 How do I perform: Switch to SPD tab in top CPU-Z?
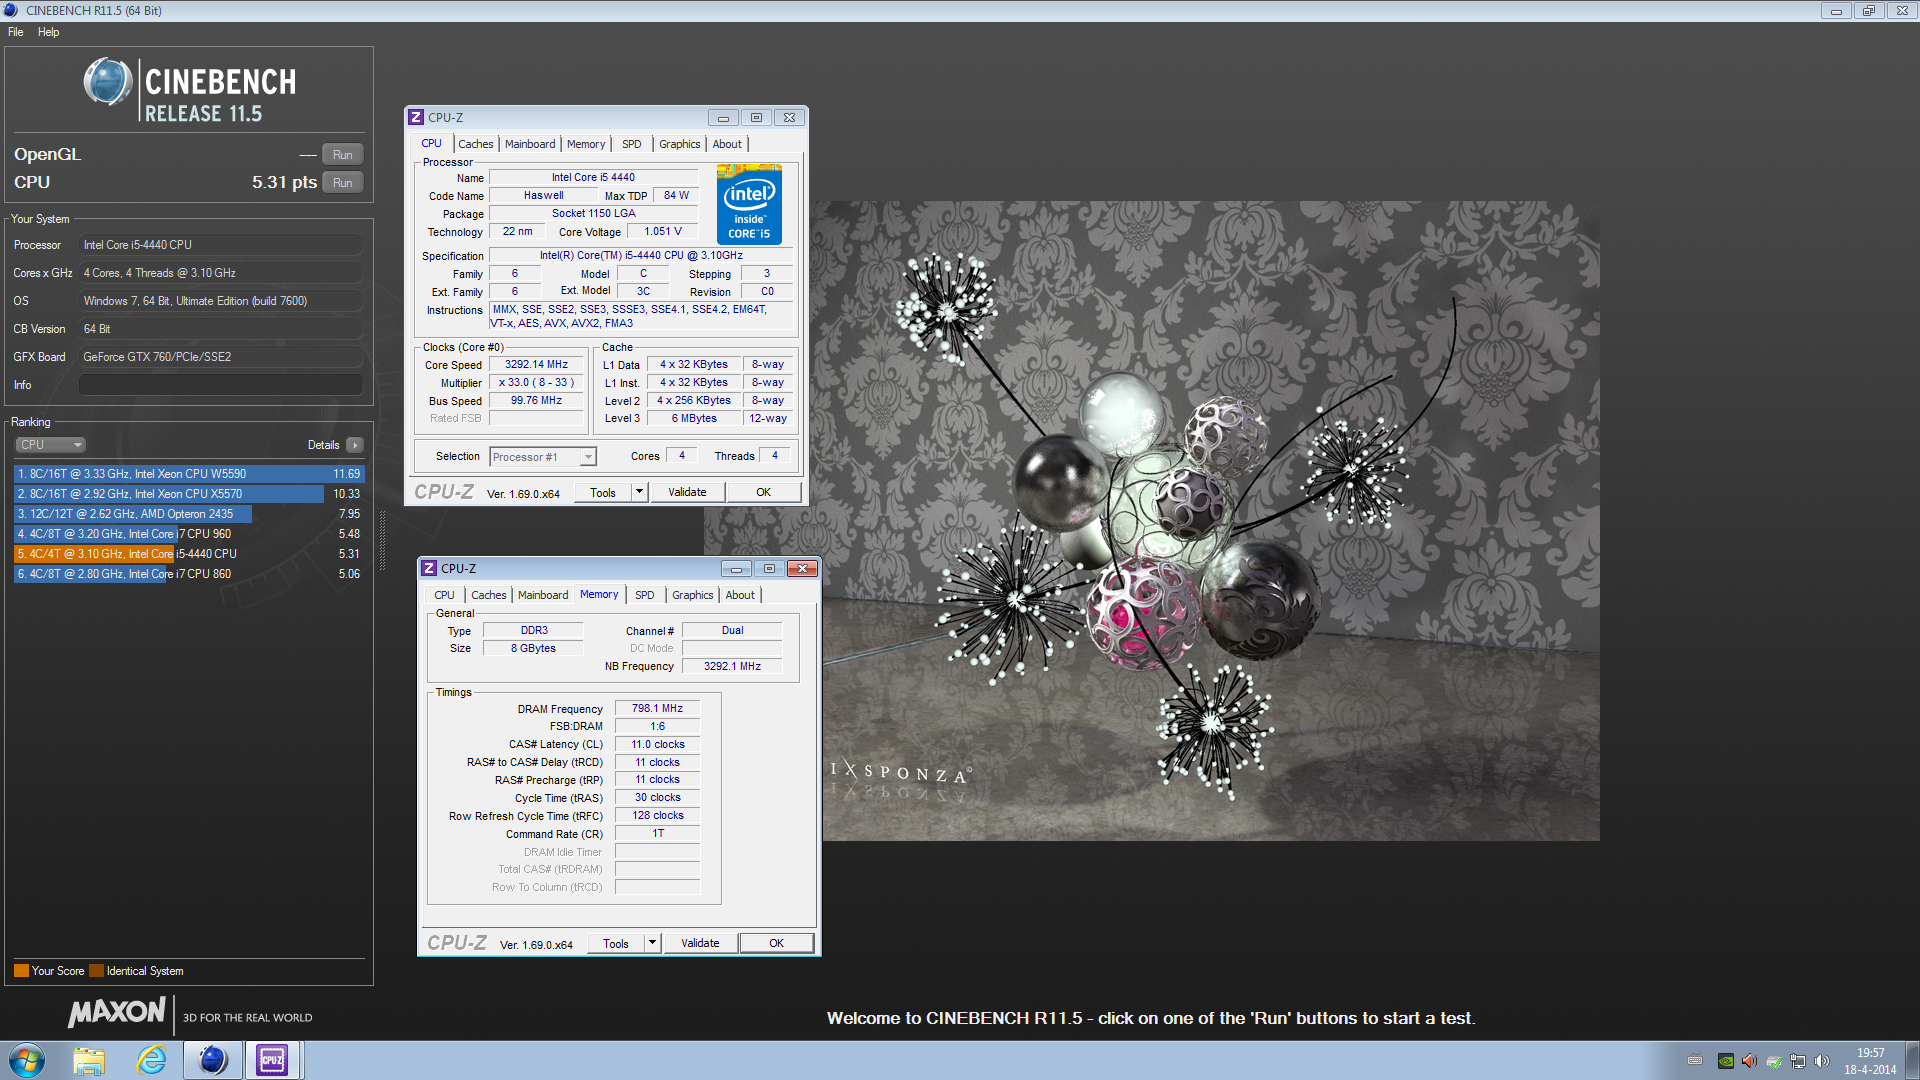click(632, 144)
